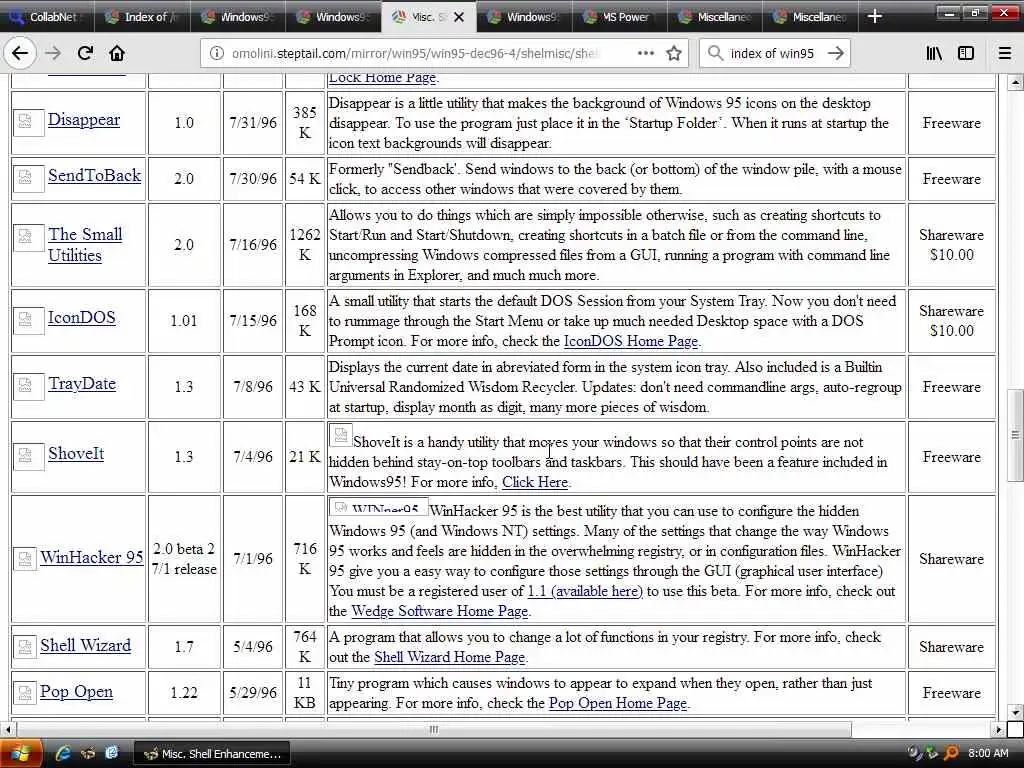Open a new tab with plus
Screen dimensions: 1024x768
875,16
